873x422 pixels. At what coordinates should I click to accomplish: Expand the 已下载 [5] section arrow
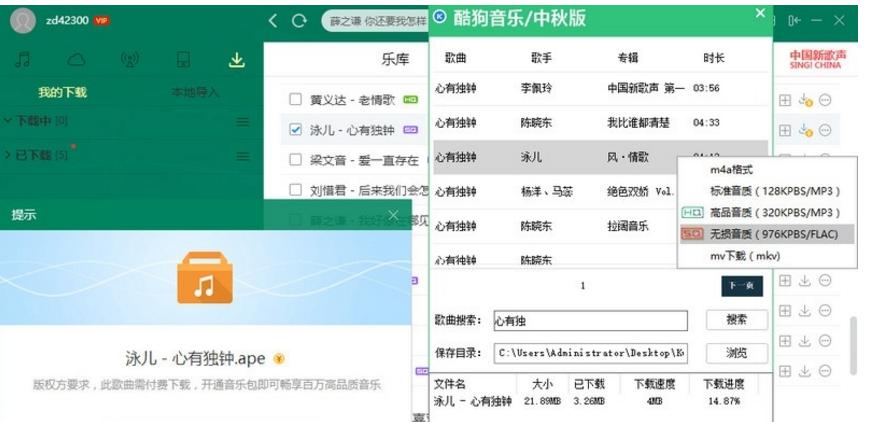tap(8, 155)
